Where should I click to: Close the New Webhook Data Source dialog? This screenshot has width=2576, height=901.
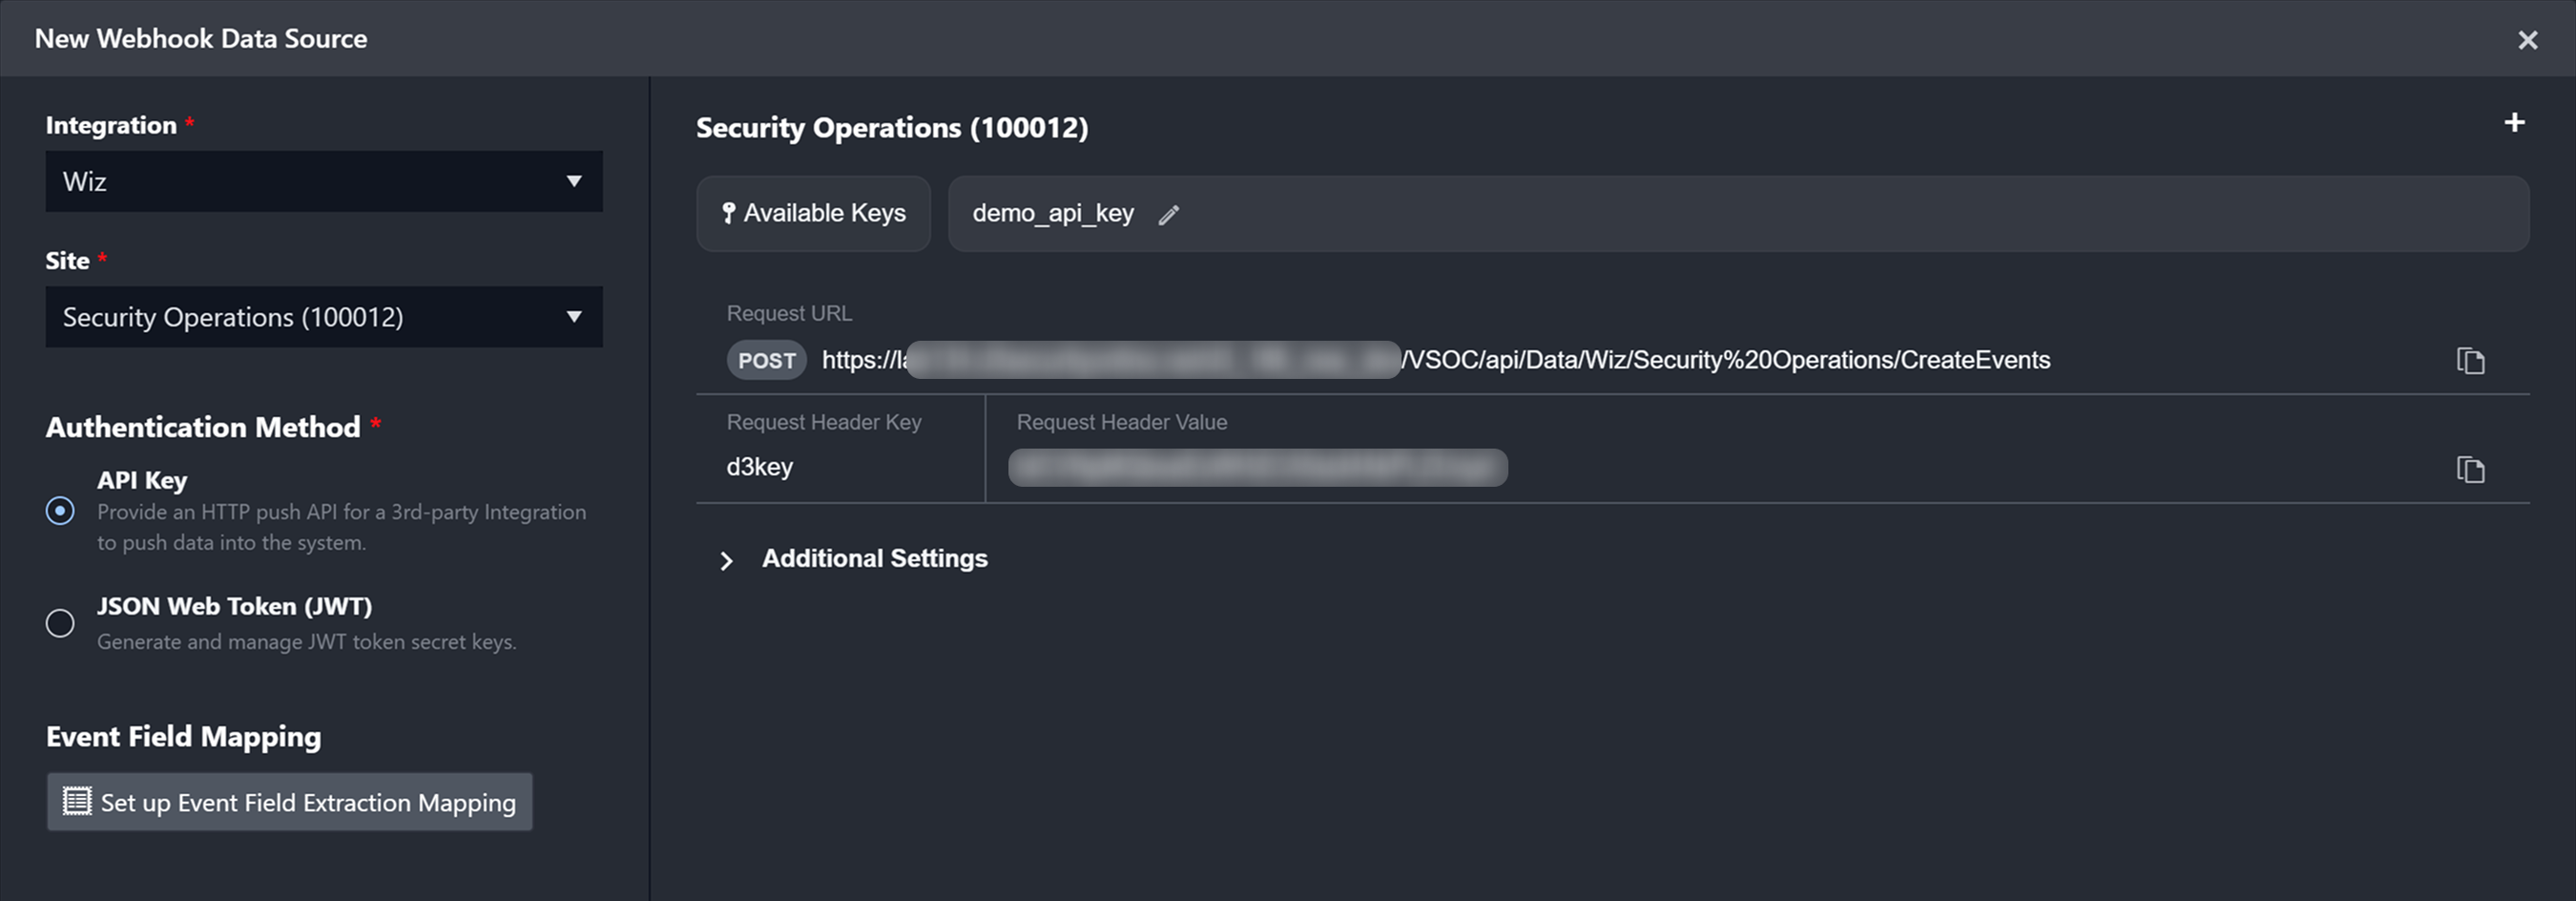2527,40
